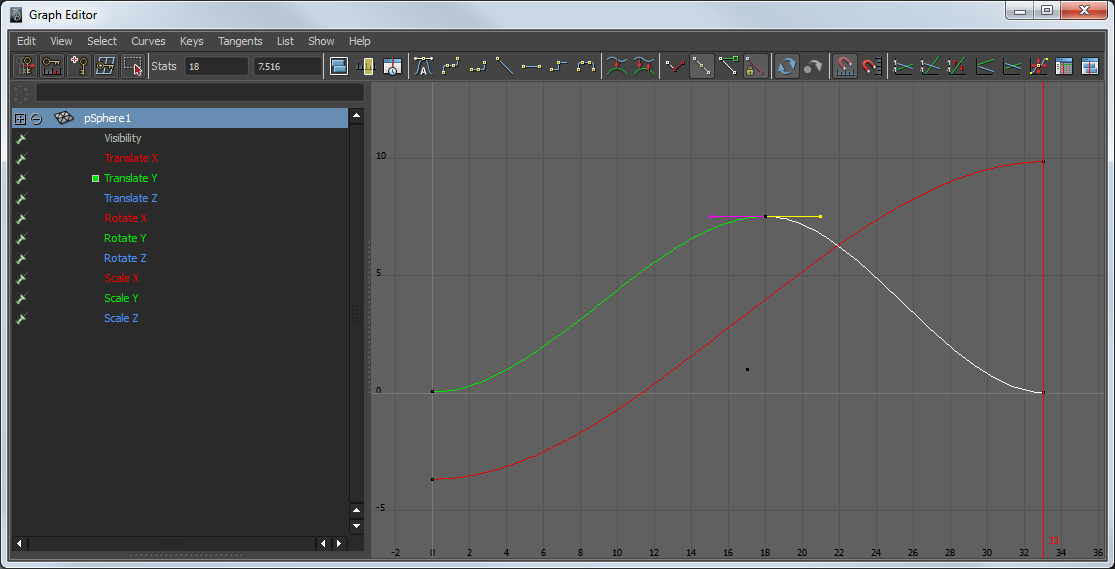The image size is (1115, 569).
Task: Set Linear tangents on the toolbar
Action: tap(505, 67)
